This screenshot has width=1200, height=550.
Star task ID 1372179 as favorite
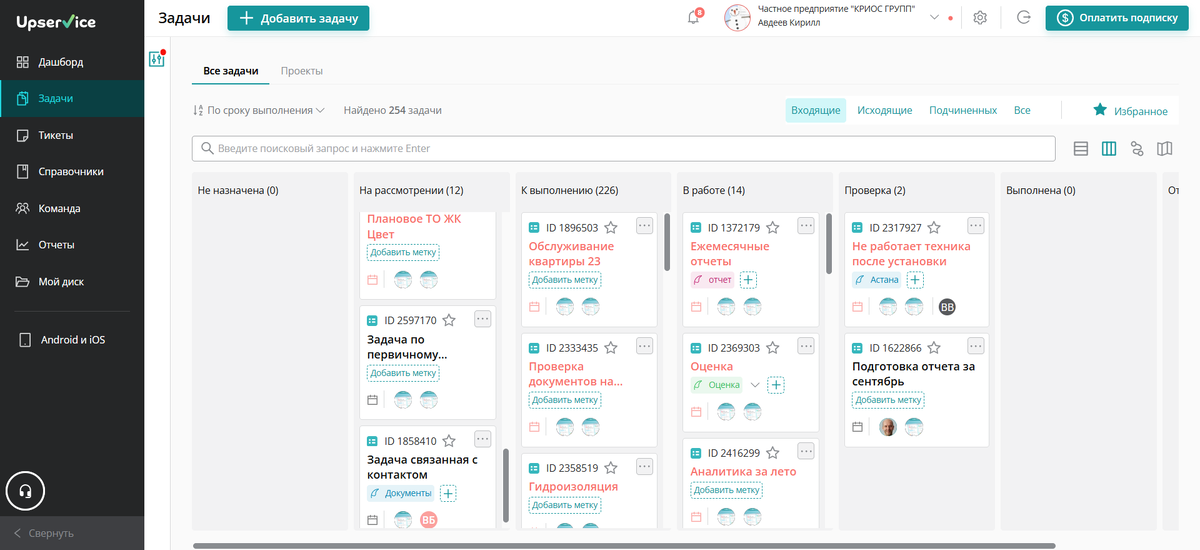[773, 228]
